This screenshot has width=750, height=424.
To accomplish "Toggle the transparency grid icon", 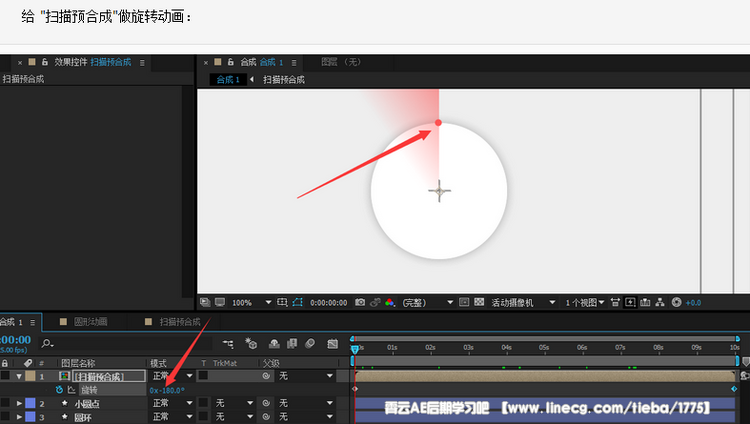I will pyautogui.click(x=479, y=302).
